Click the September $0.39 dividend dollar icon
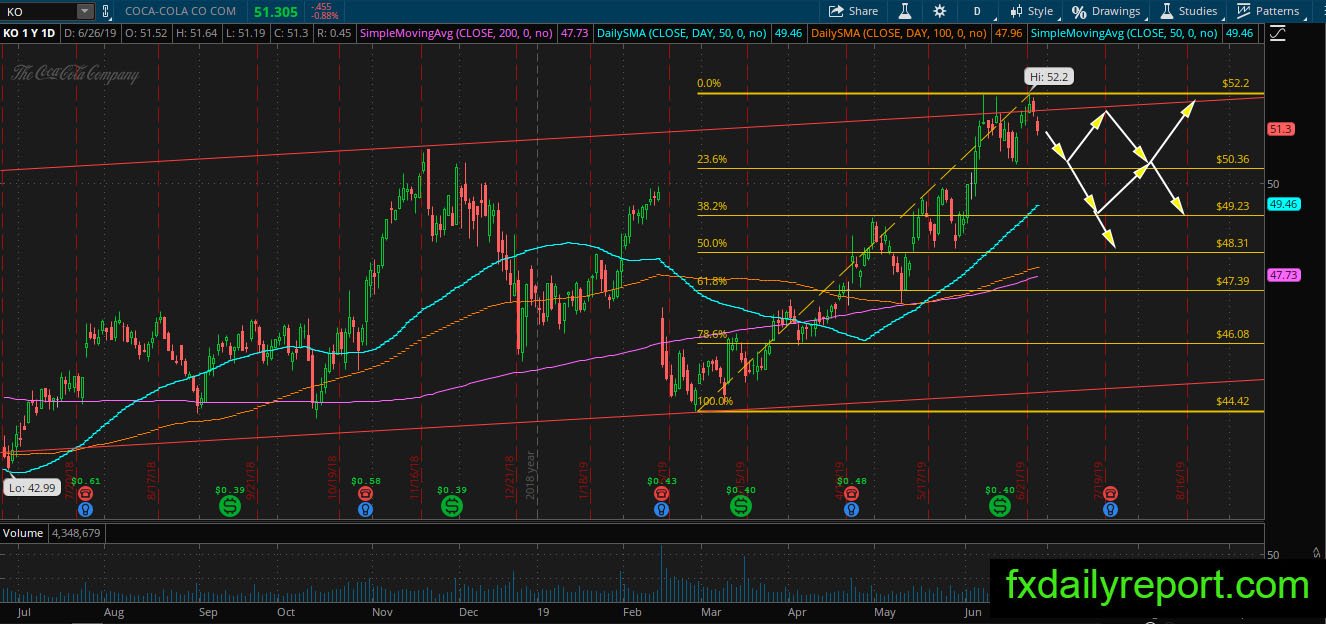1326x624 pixels. (230, 507)
